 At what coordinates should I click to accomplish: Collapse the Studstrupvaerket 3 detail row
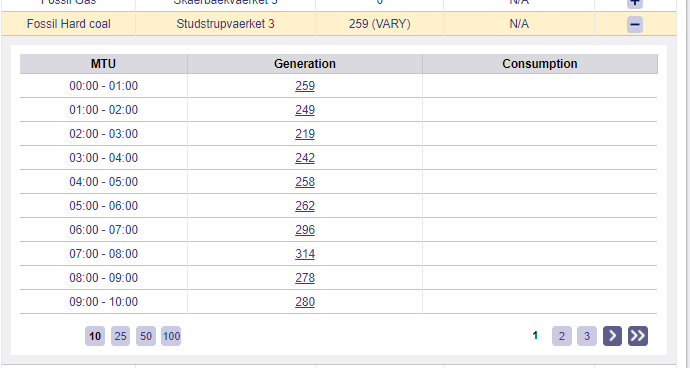(x=635, y=24)
